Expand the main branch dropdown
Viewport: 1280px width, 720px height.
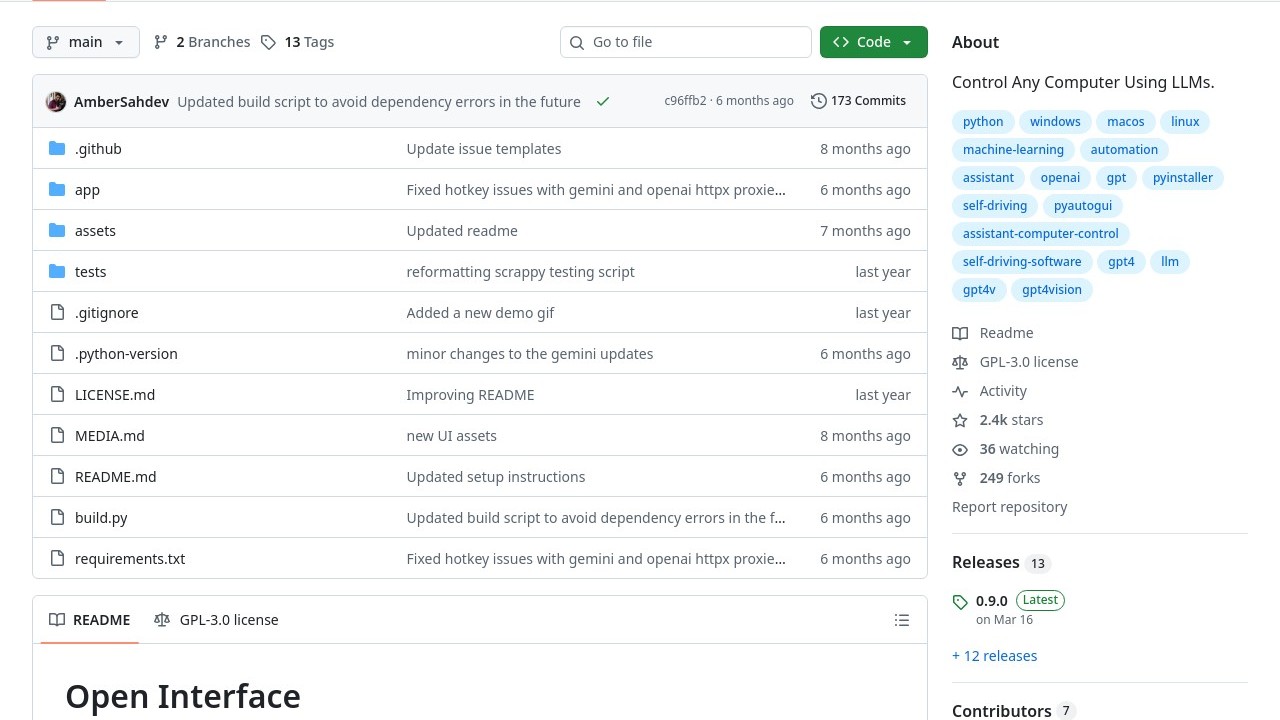point(86,42)
